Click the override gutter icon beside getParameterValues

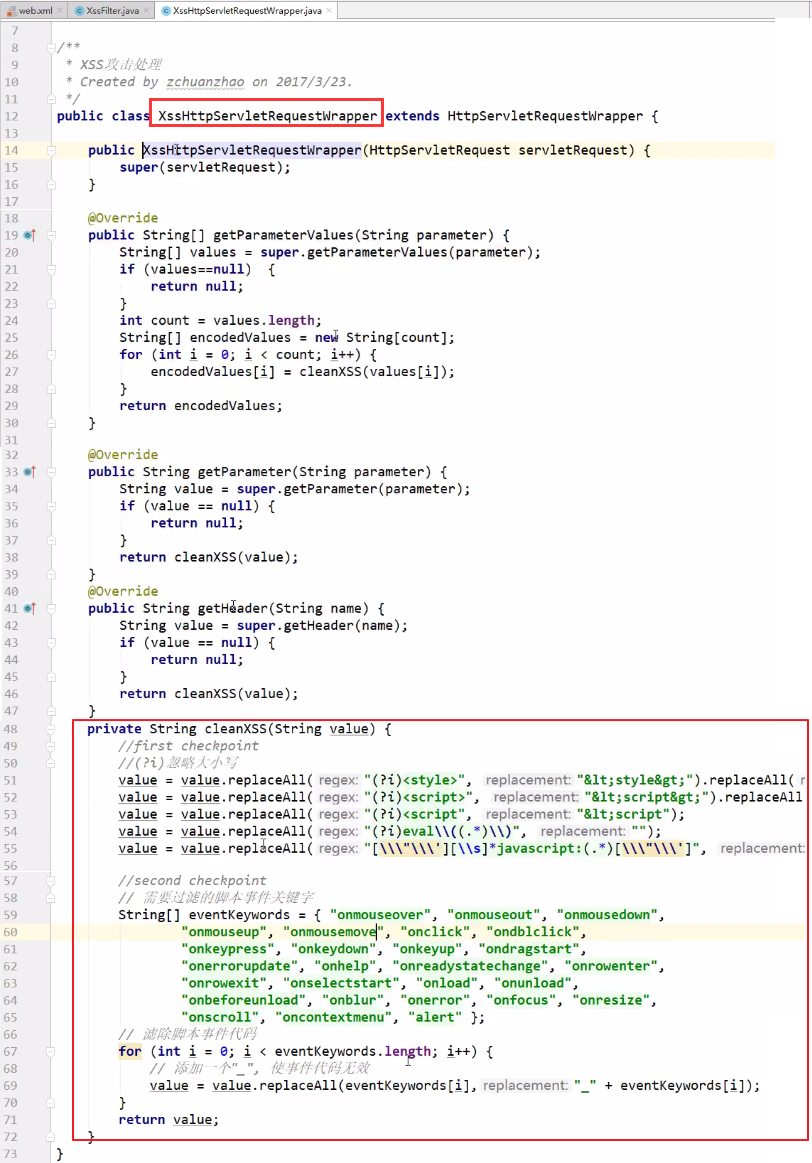click(x=29, y=235)
